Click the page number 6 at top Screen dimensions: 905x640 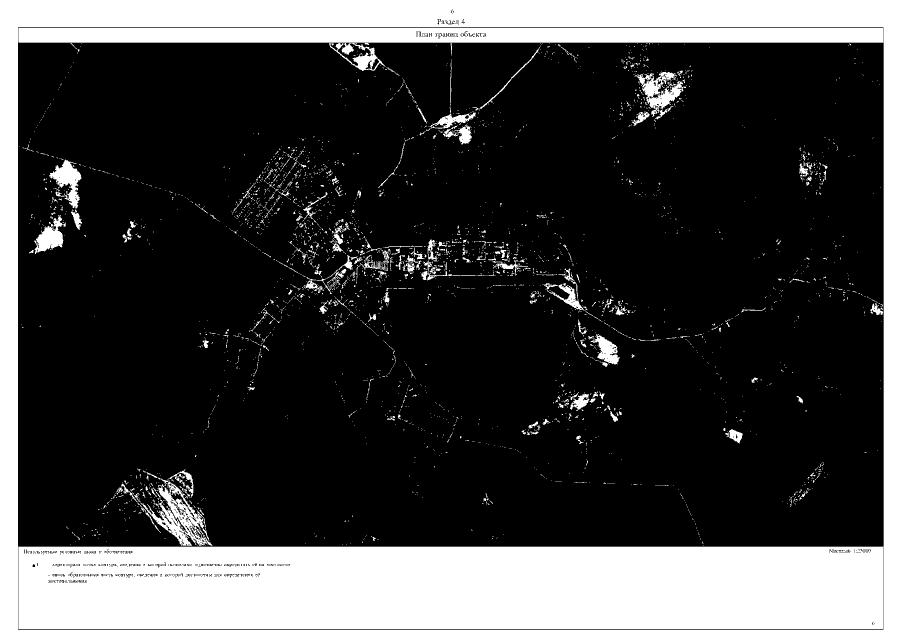(452, 11)
